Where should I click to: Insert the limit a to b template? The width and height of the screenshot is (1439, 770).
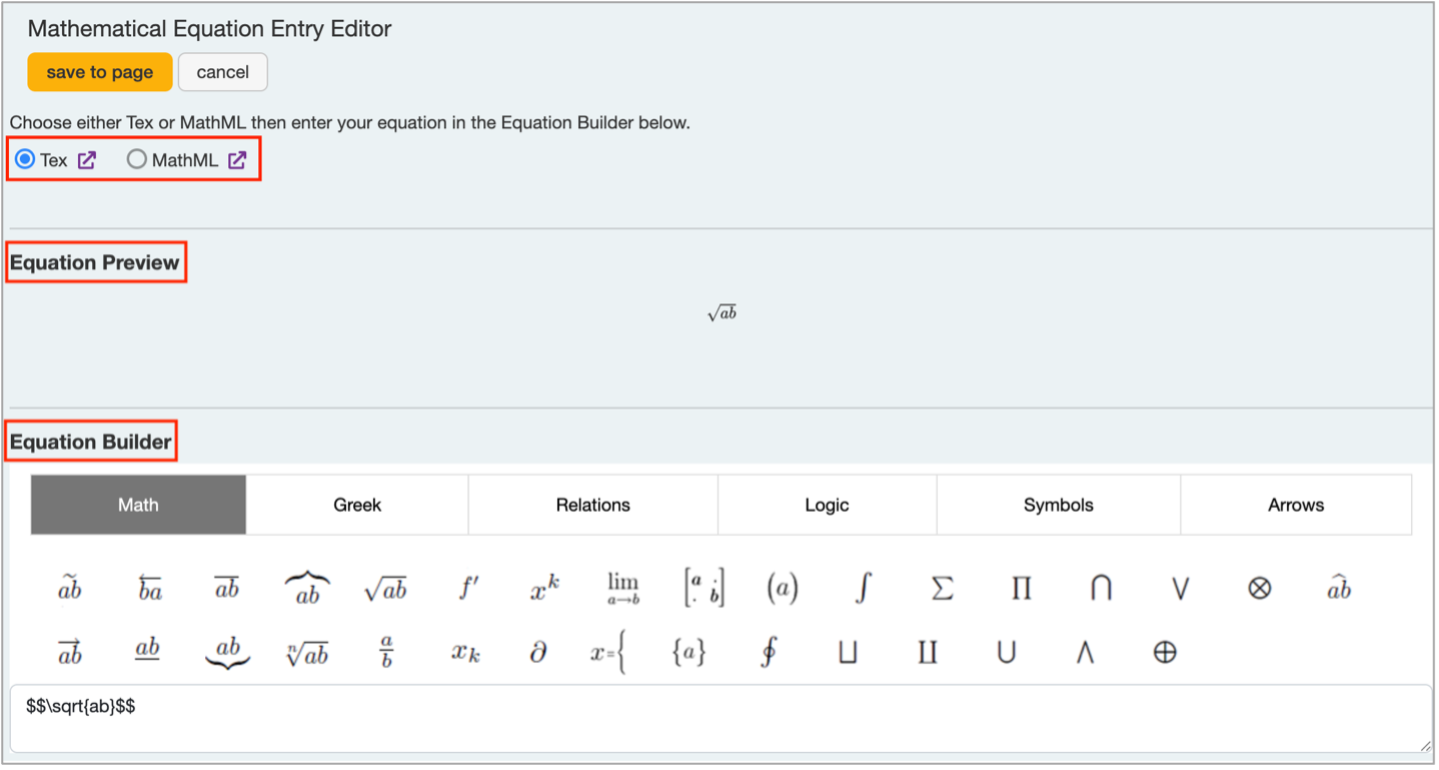click(x=623, y=589)
